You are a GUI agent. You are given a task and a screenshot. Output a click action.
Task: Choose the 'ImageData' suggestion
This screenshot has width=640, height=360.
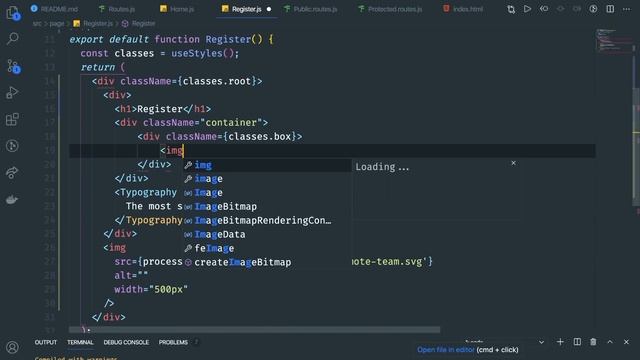267,234
